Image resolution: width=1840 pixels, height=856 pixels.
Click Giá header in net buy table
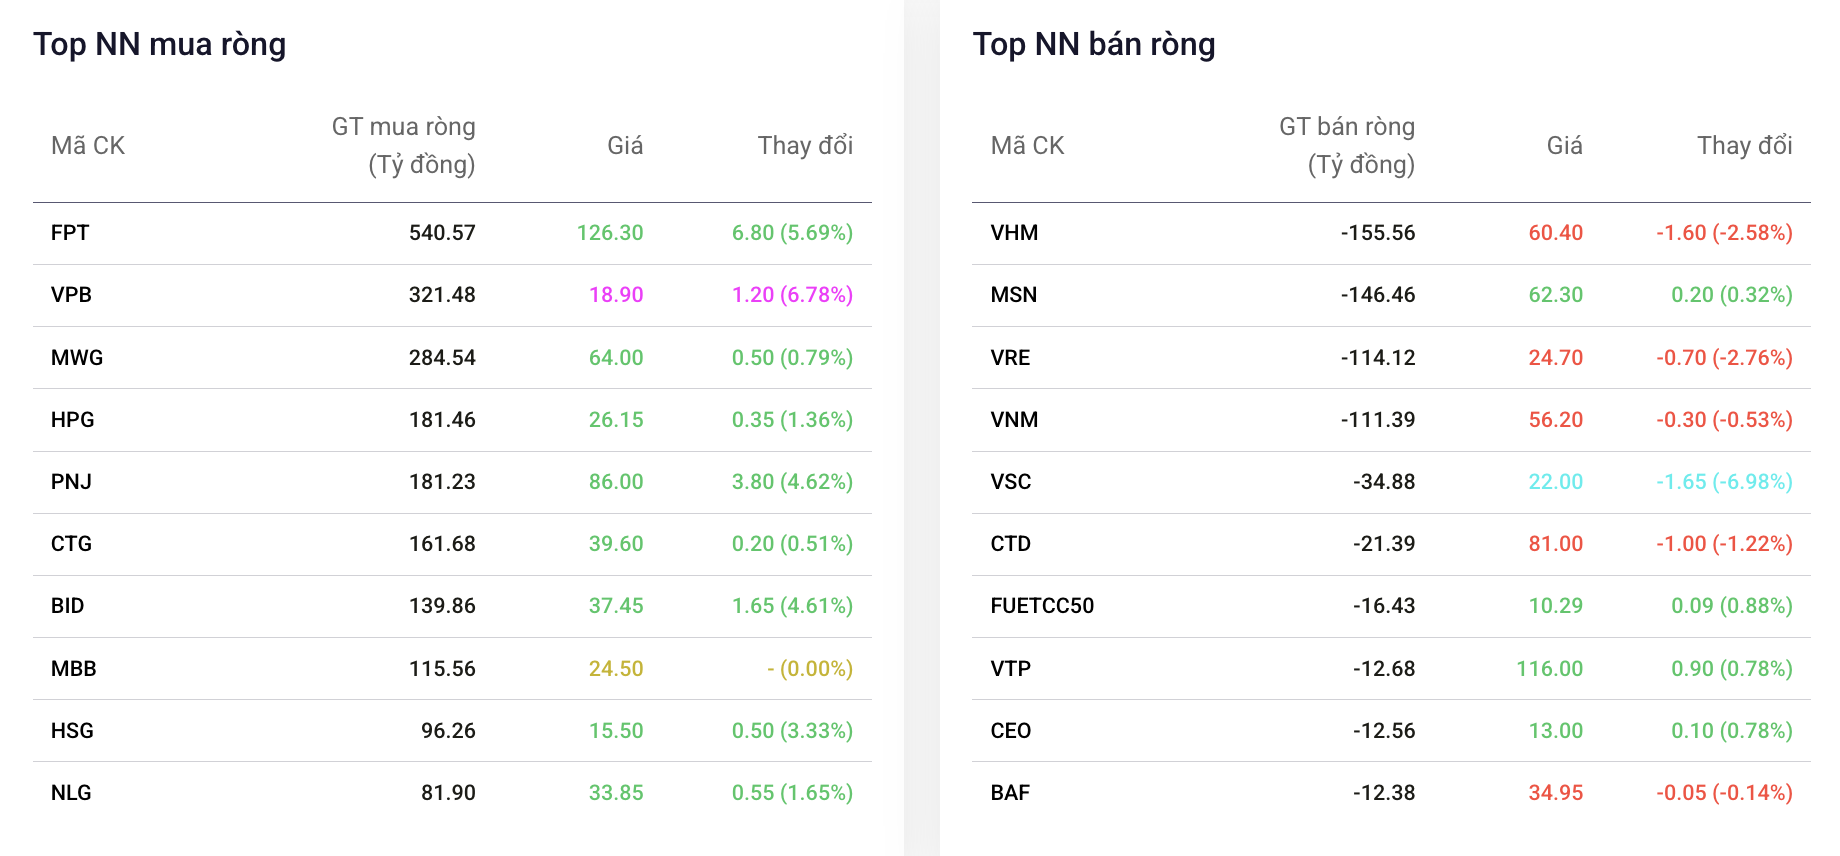click(625, 146)
